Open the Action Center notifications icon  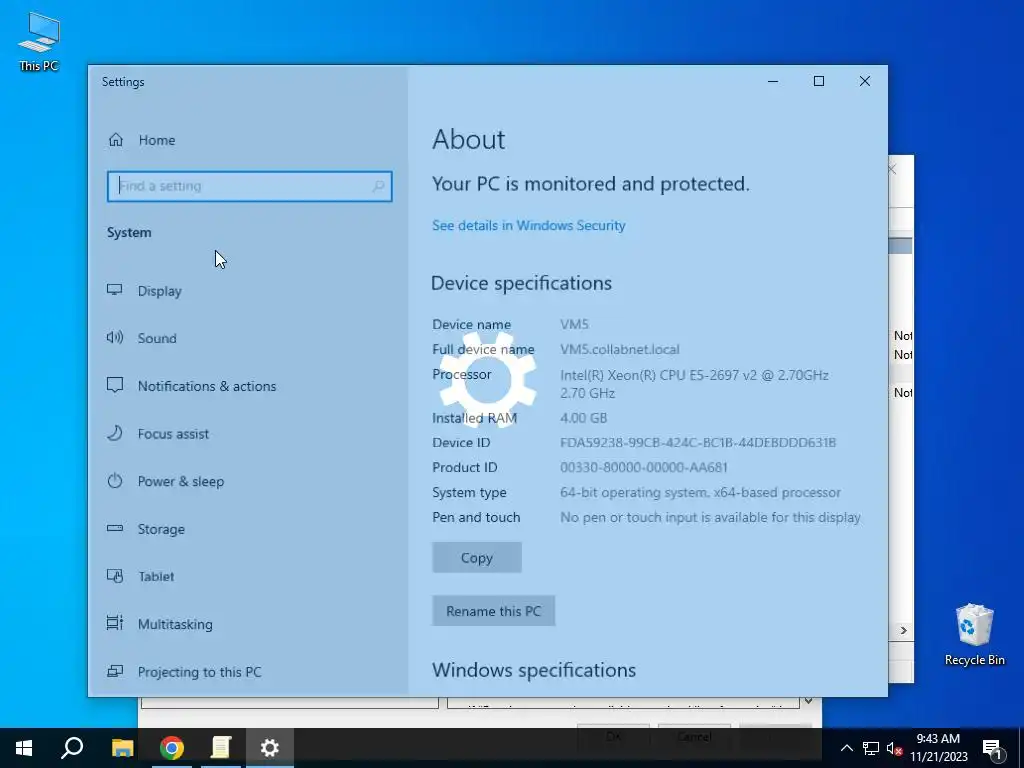point(992,749)
